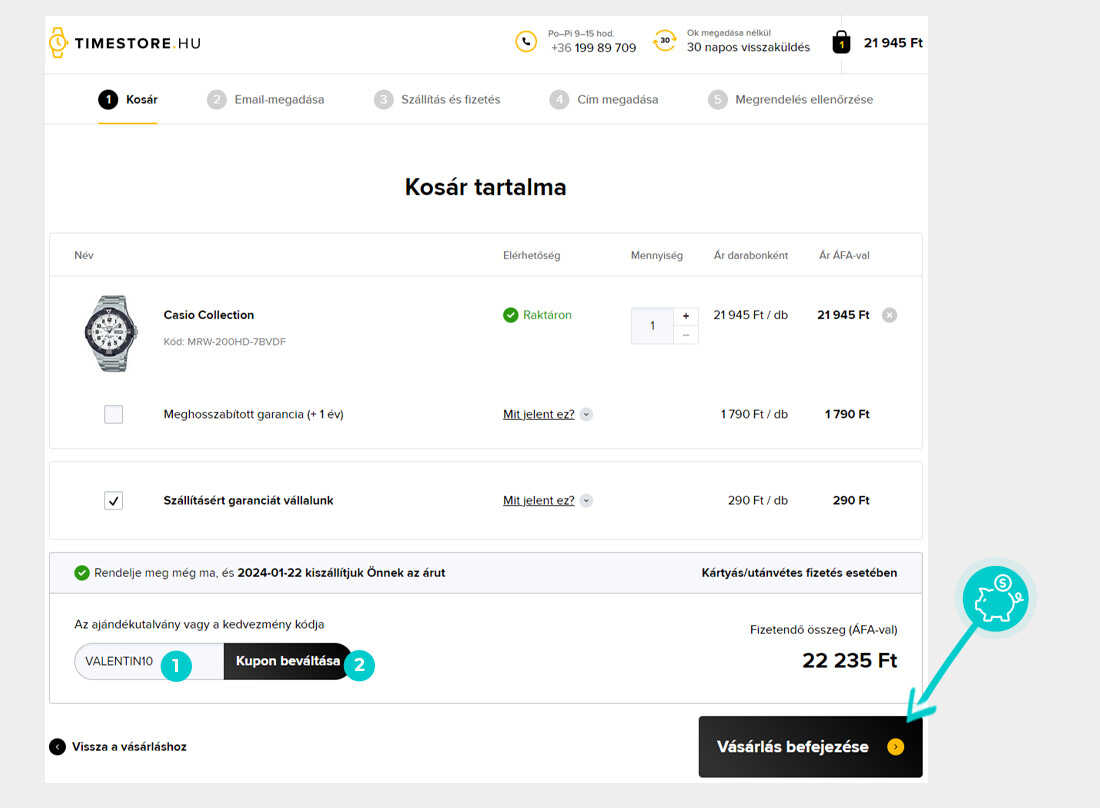Viewport: 1100px width, 808px height.
Task: Click the Vásárlás befejezése button
Action: click(810, 747)
